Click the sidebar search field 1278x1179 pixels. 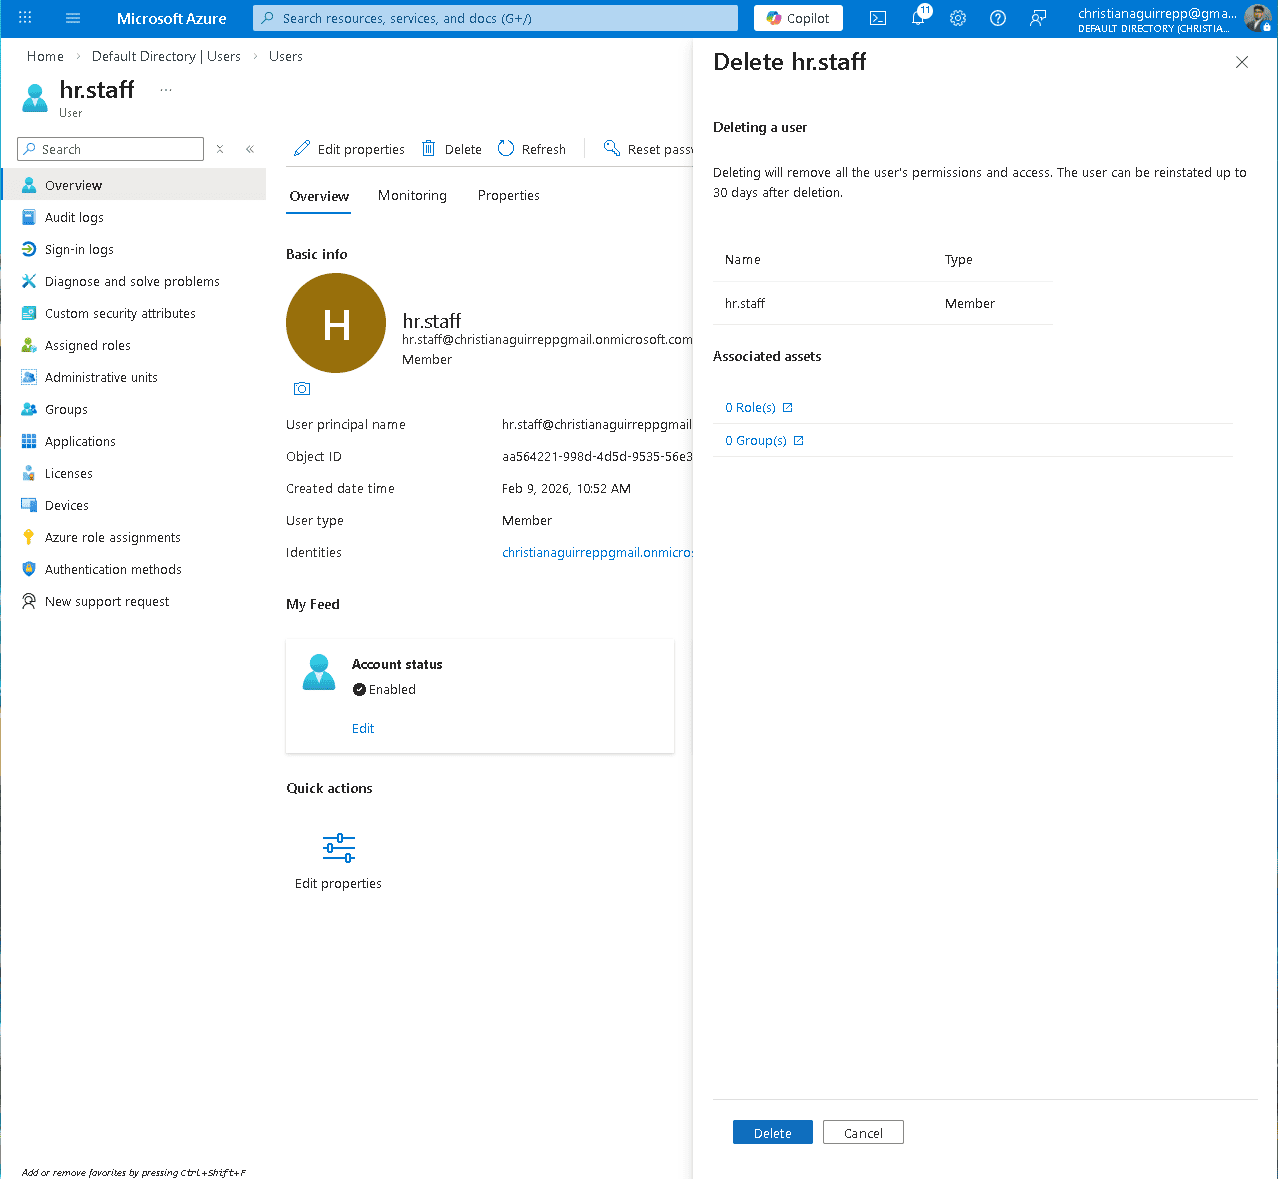pos(110,148)
